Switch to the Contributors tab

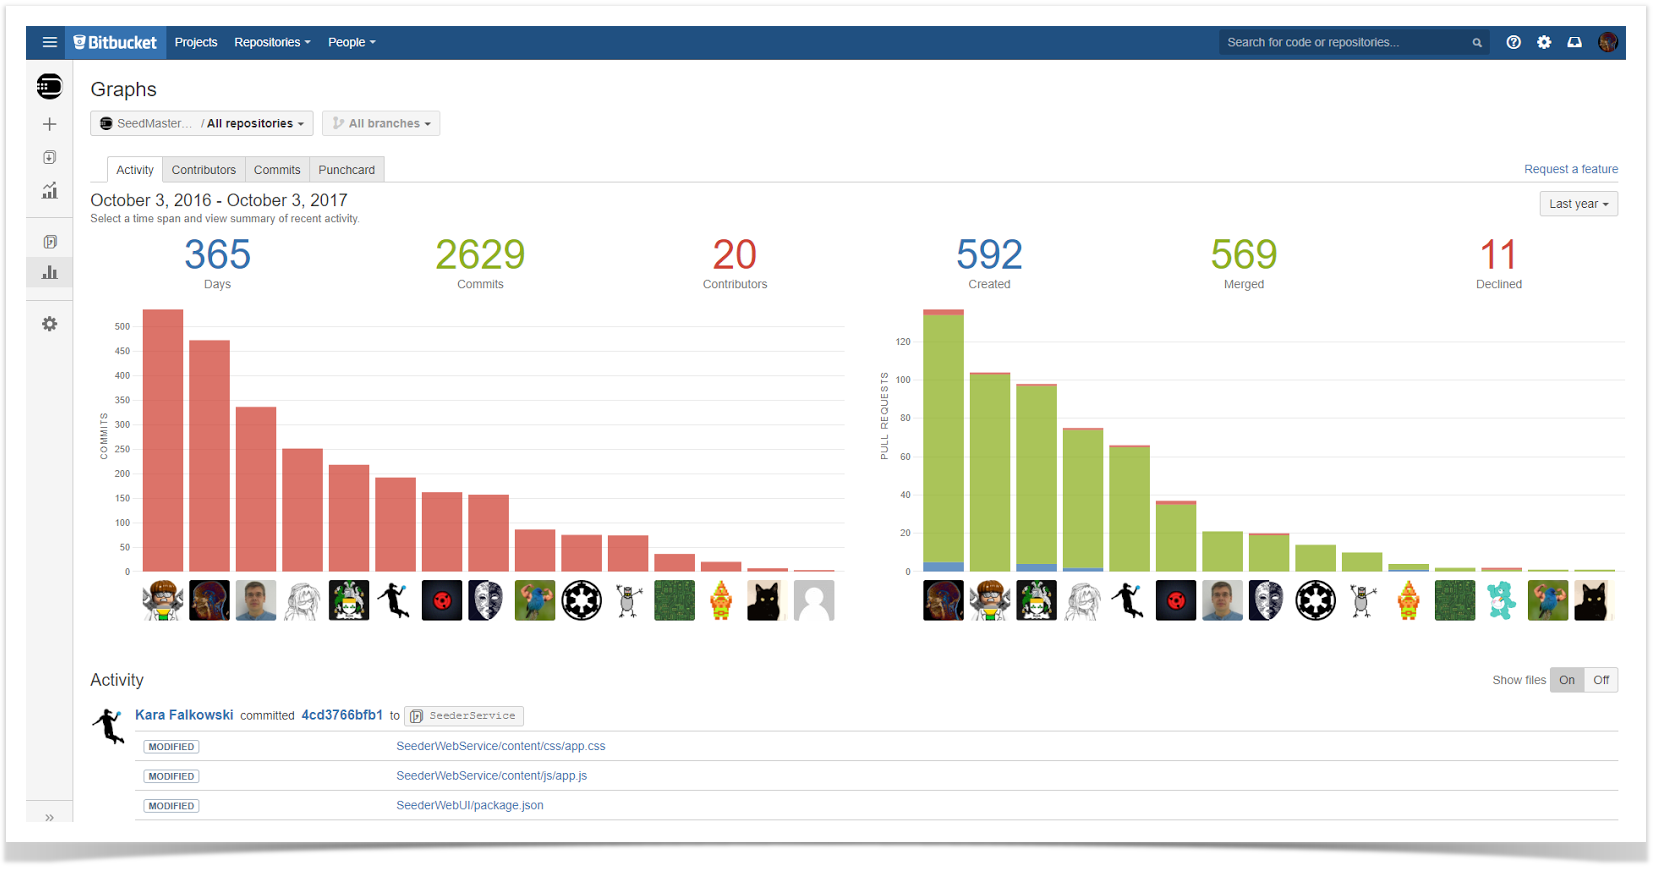coord(204,170)
